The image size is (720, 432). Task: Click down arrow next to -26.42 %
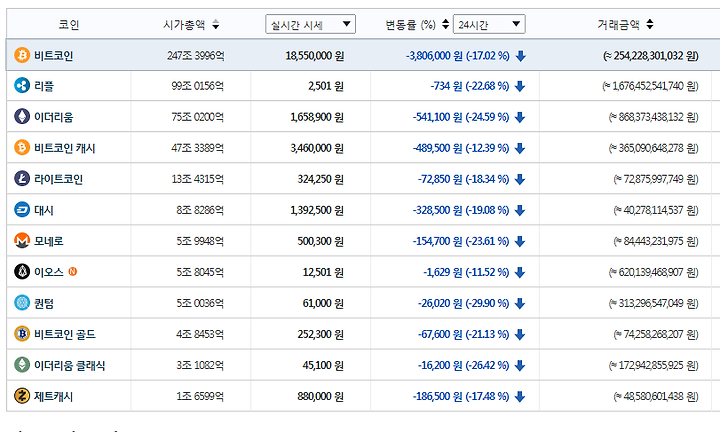[x=520, y=365]
